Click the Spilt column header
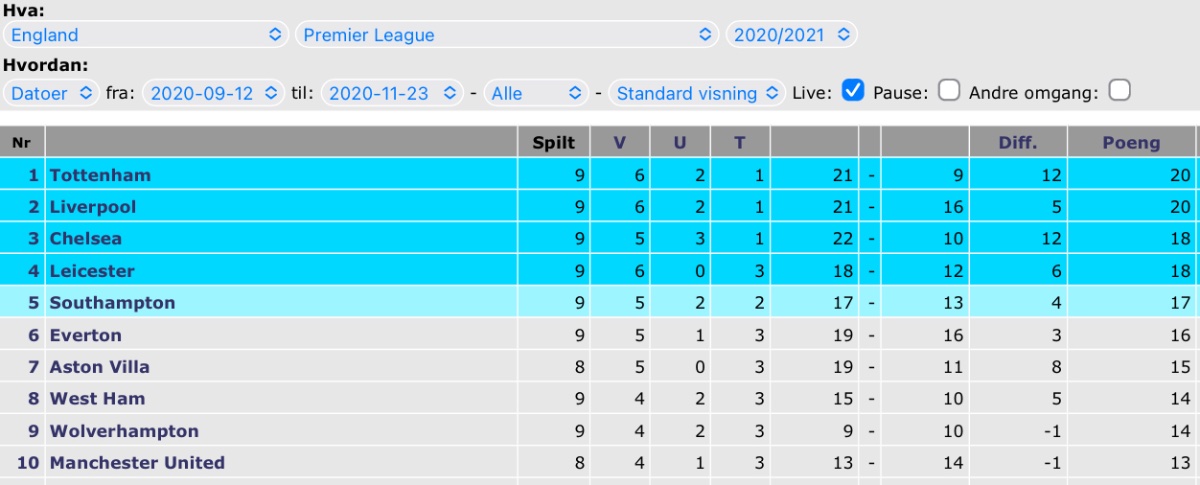 (x=553, y=142)
